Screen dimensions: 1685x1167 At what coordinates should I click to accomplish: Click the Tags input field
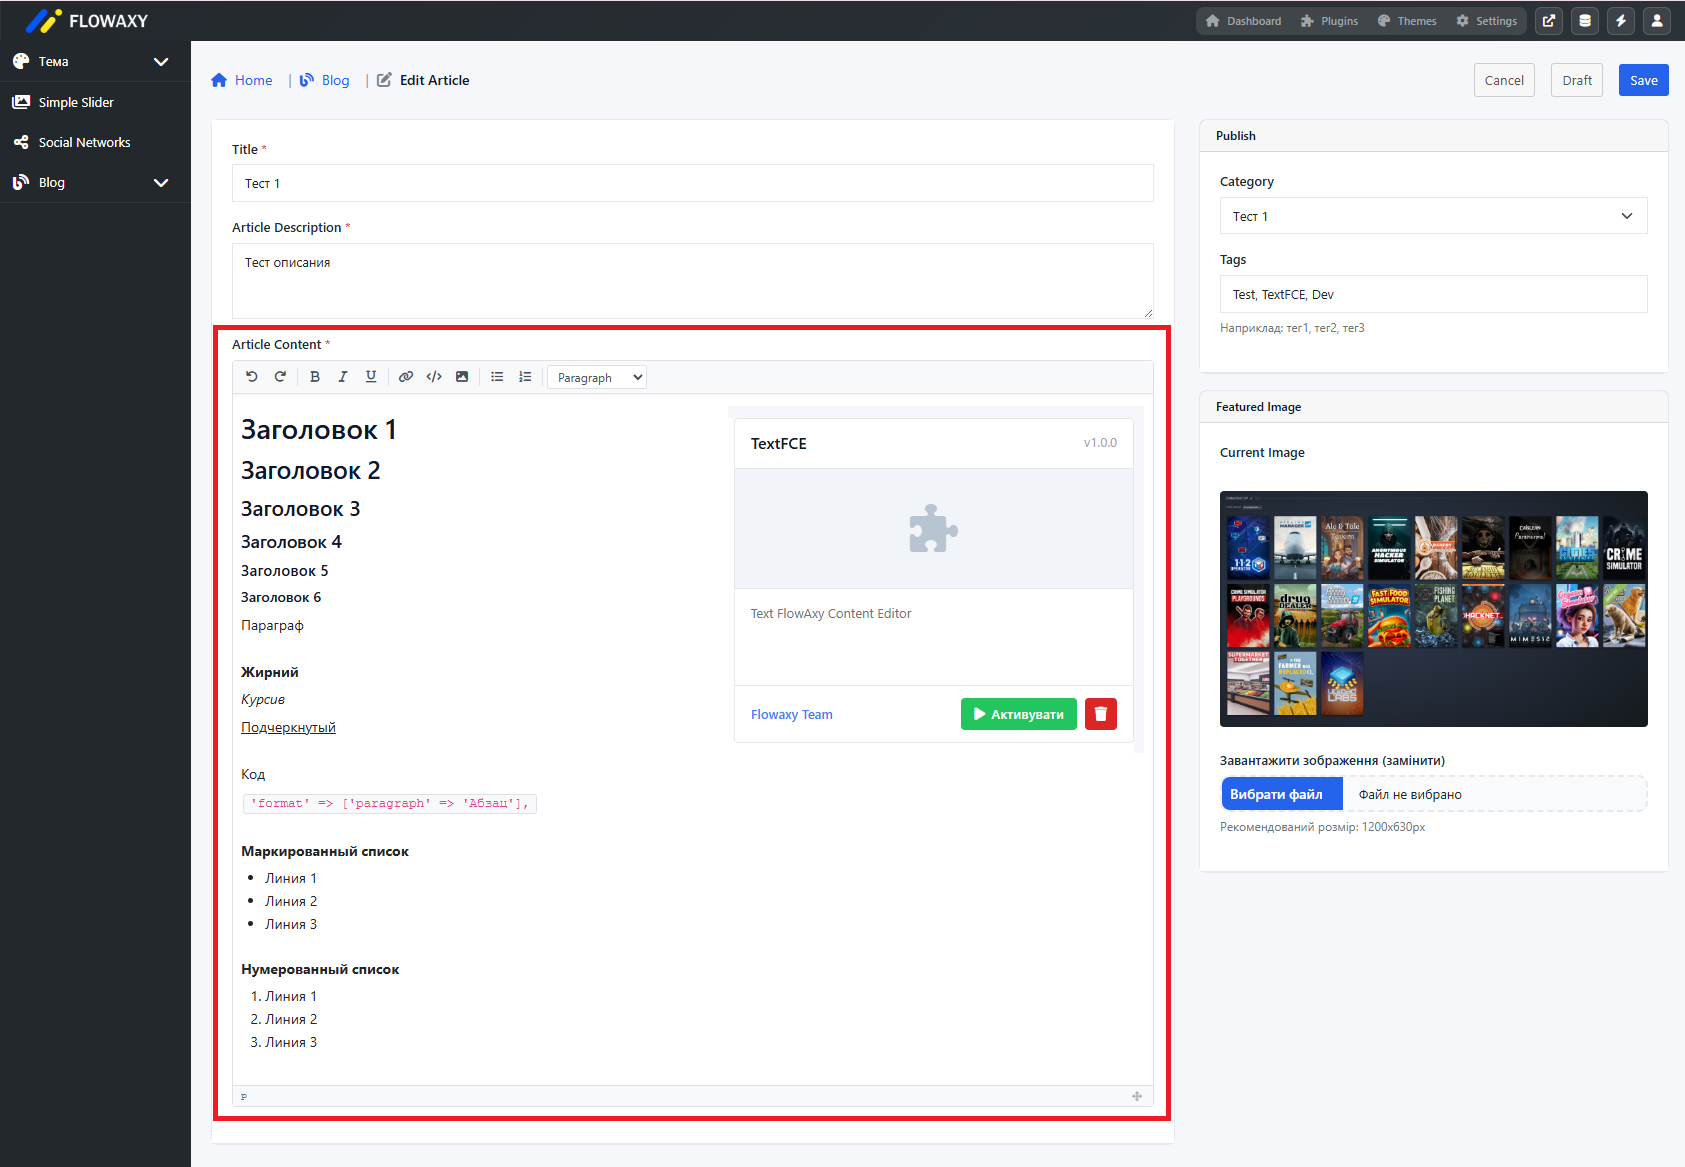1432,294
